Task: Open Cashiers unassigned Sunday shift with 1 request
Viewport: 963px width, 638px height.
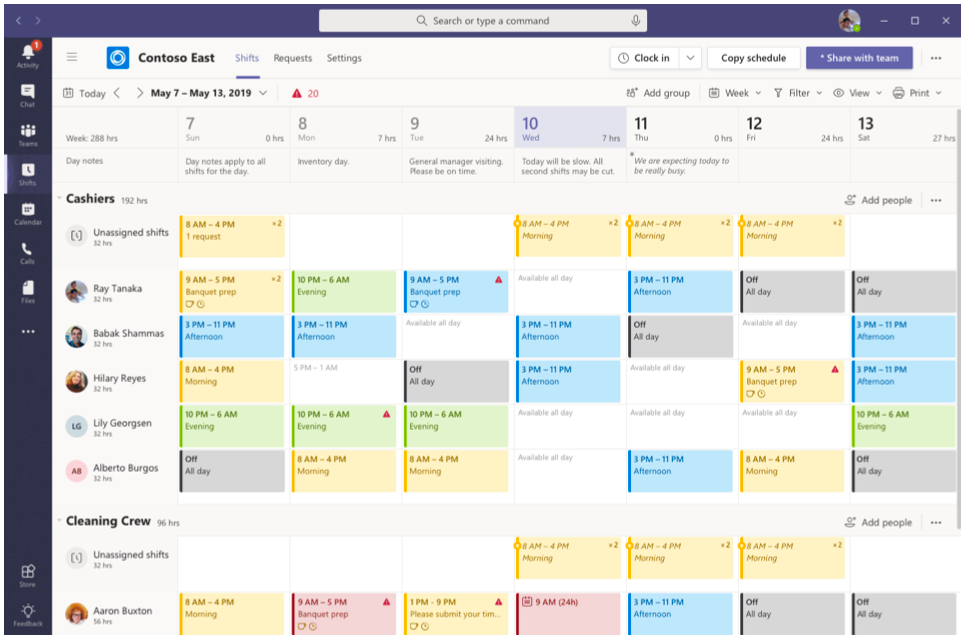Action: tap(232, 236)
